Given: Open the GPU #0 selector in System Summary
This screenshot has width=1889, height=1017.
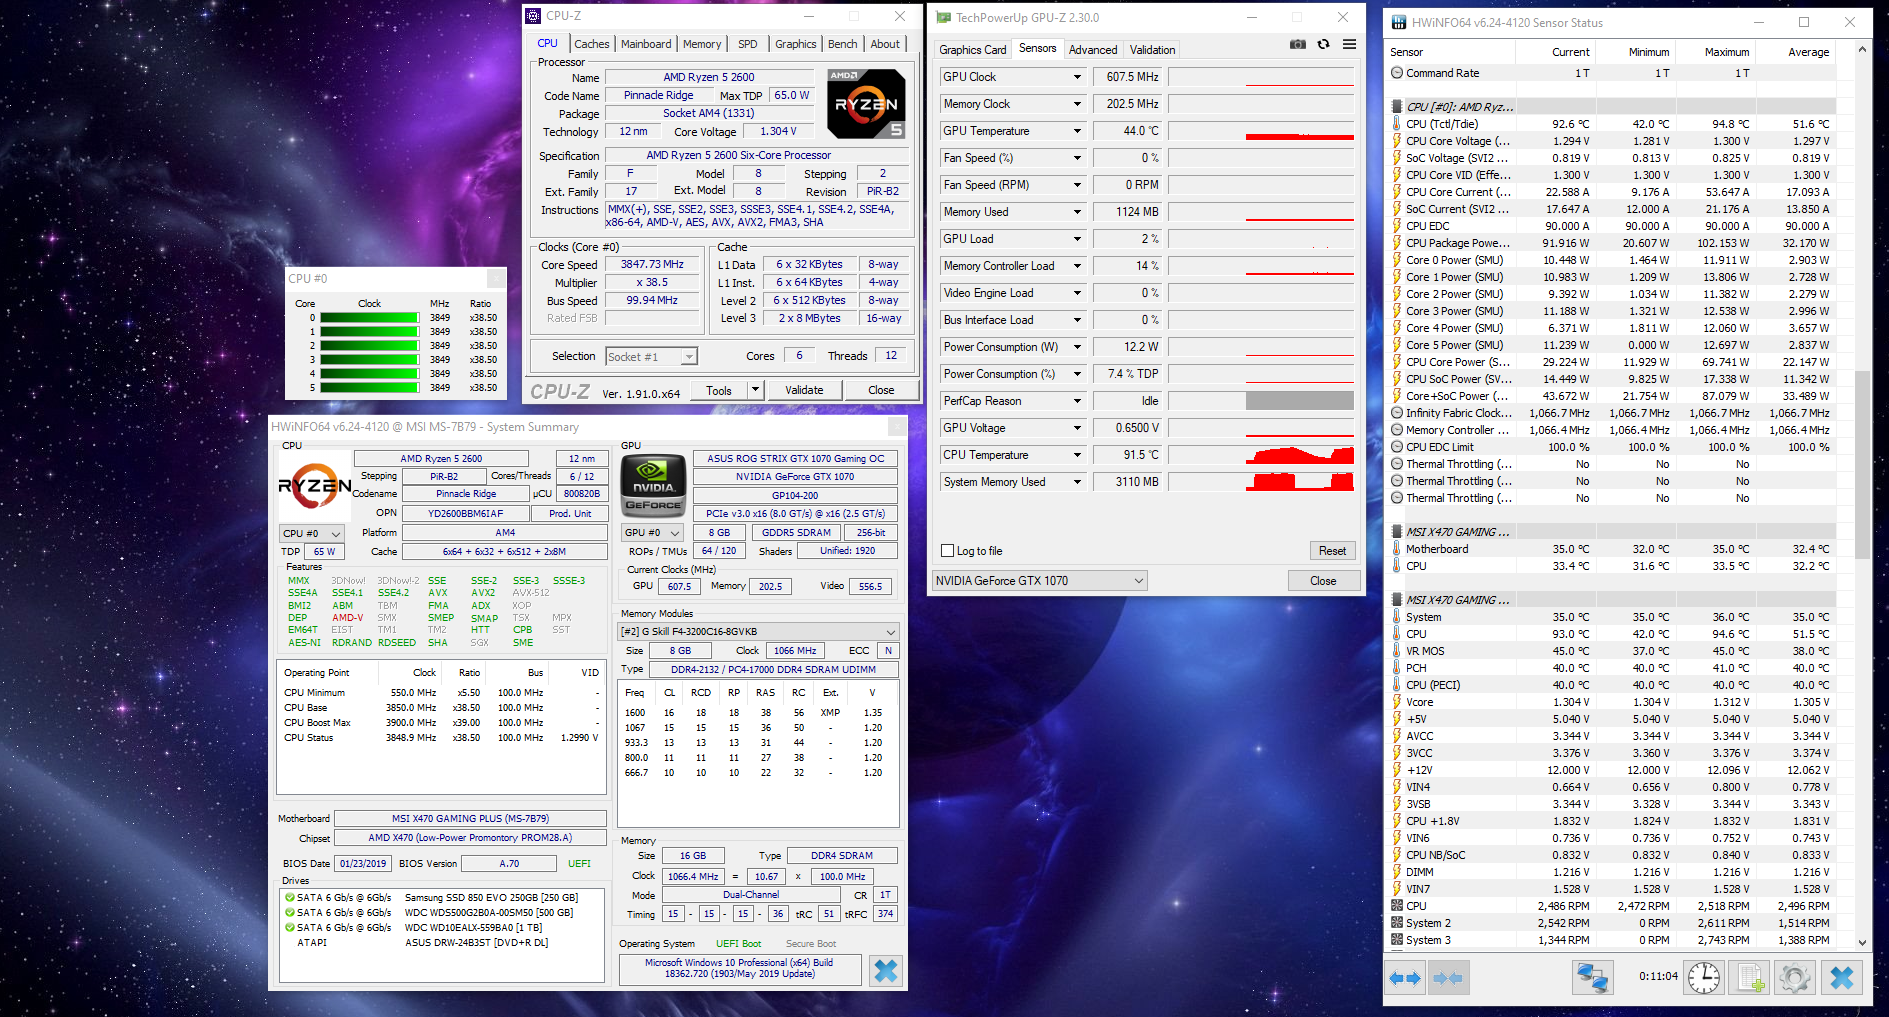Looking at the screenshot, I should 651,533.
